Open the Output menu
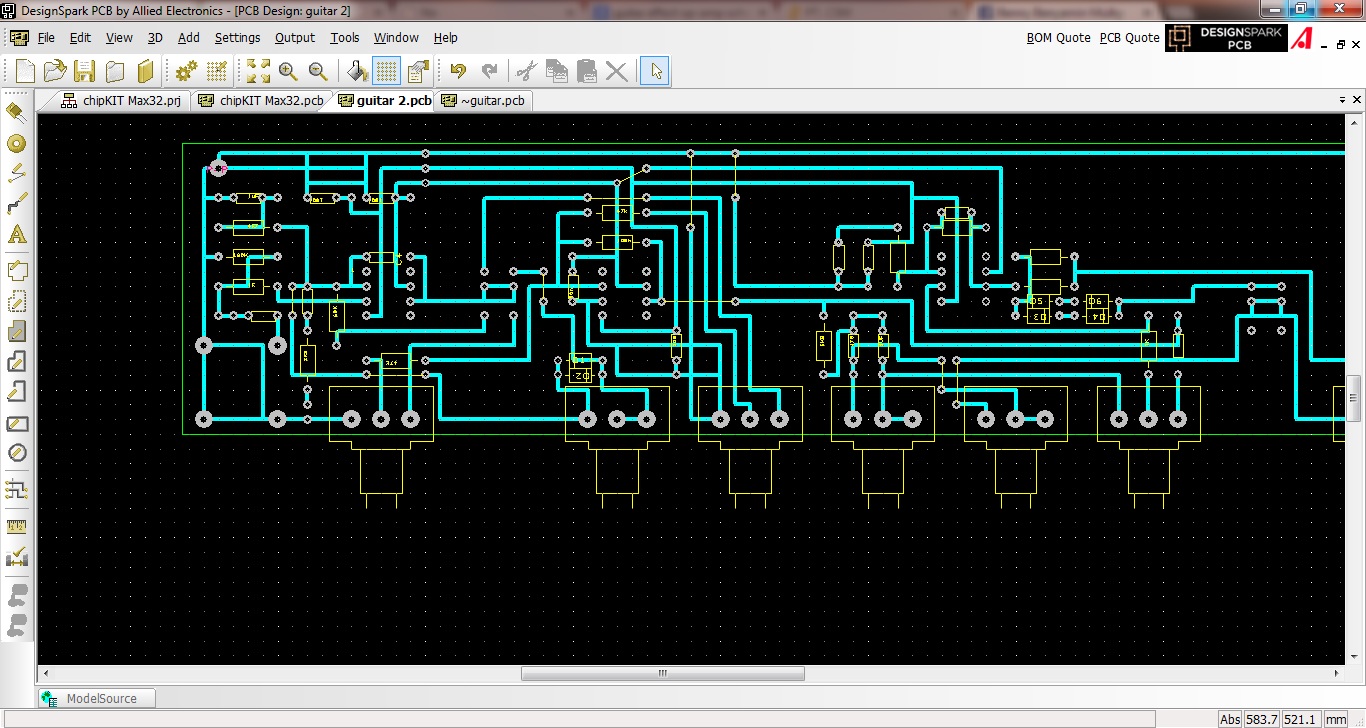1366x728 pixels. (x=295, y=38)
